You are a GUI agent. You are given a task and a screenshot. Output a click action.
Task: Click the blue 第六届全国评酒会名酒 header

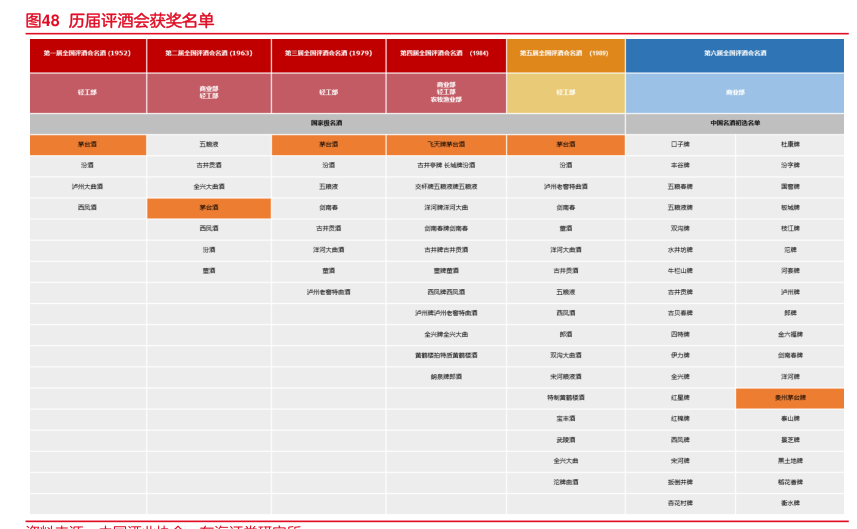tap(735, 53)
